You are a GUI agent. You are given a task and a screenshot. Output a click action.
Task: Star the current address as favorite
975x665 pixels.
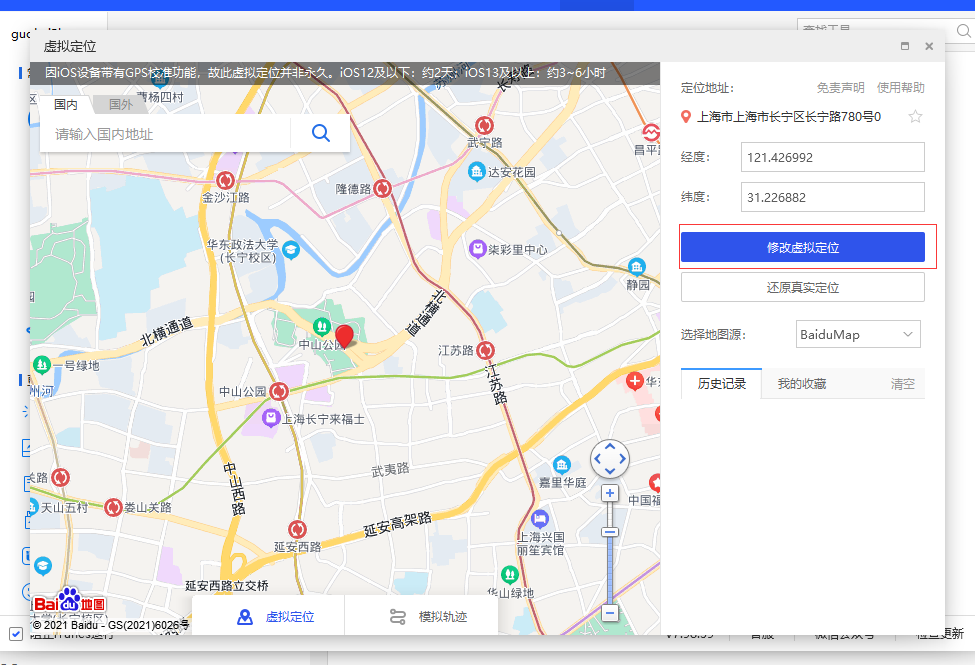pos(915,117)
